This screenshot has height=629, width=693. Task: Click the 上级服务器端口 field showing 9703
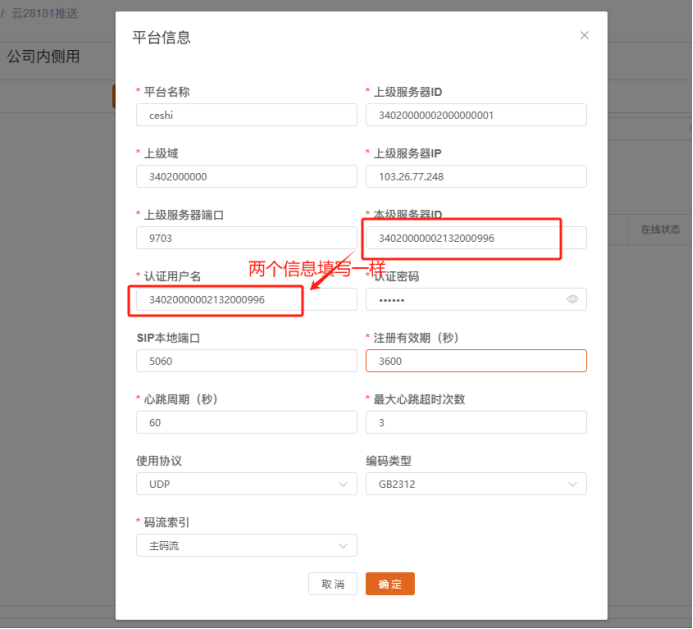[x=247, y=238]
